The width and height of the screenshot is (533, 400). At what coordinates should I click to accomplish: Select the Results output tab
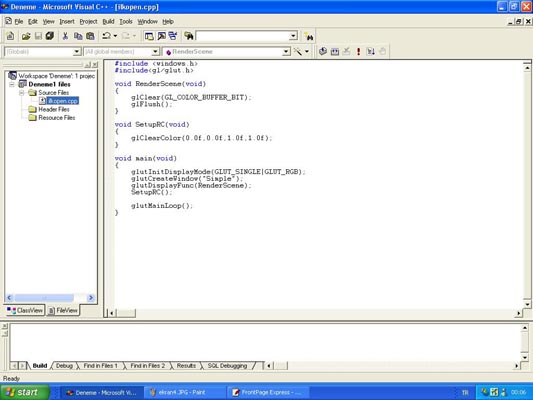[x=186, y=366]
